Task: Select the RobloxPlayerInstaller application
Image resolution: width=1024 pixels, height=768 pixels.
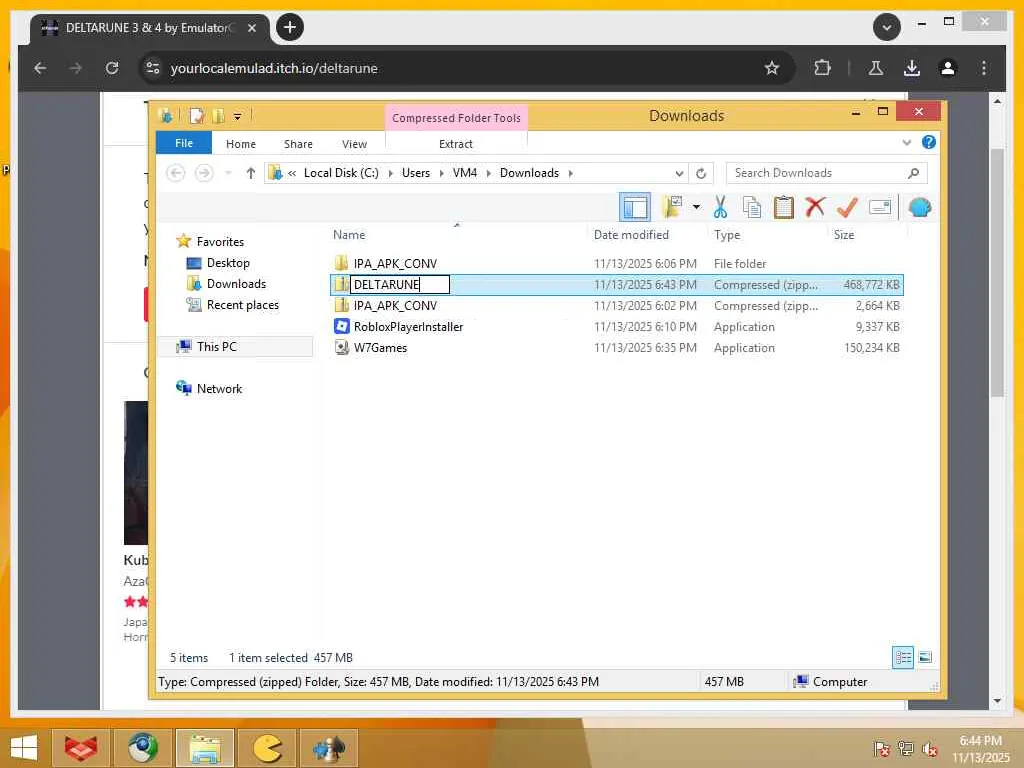Action: click(616, 327)
